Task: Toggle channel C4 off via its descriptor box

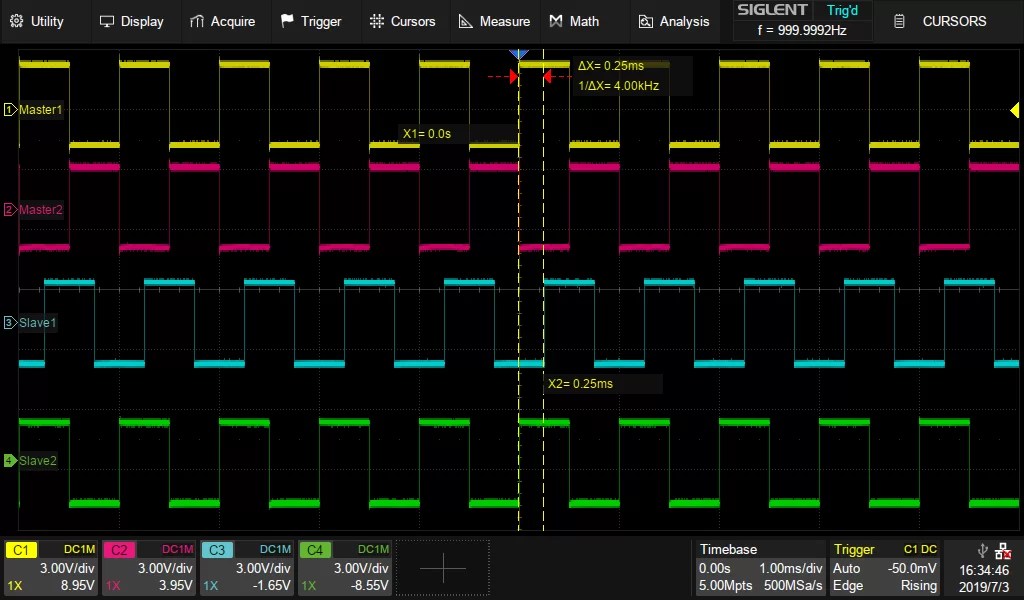Action: point(344,567)
